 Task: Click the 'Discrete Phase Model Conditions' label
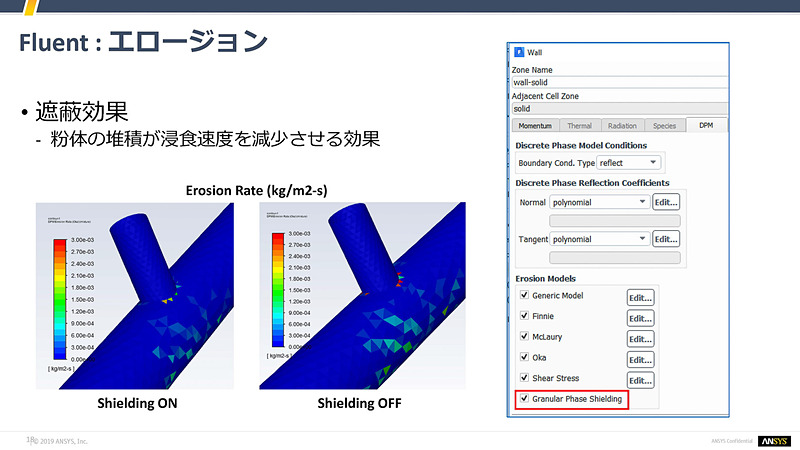click(581, 145)
